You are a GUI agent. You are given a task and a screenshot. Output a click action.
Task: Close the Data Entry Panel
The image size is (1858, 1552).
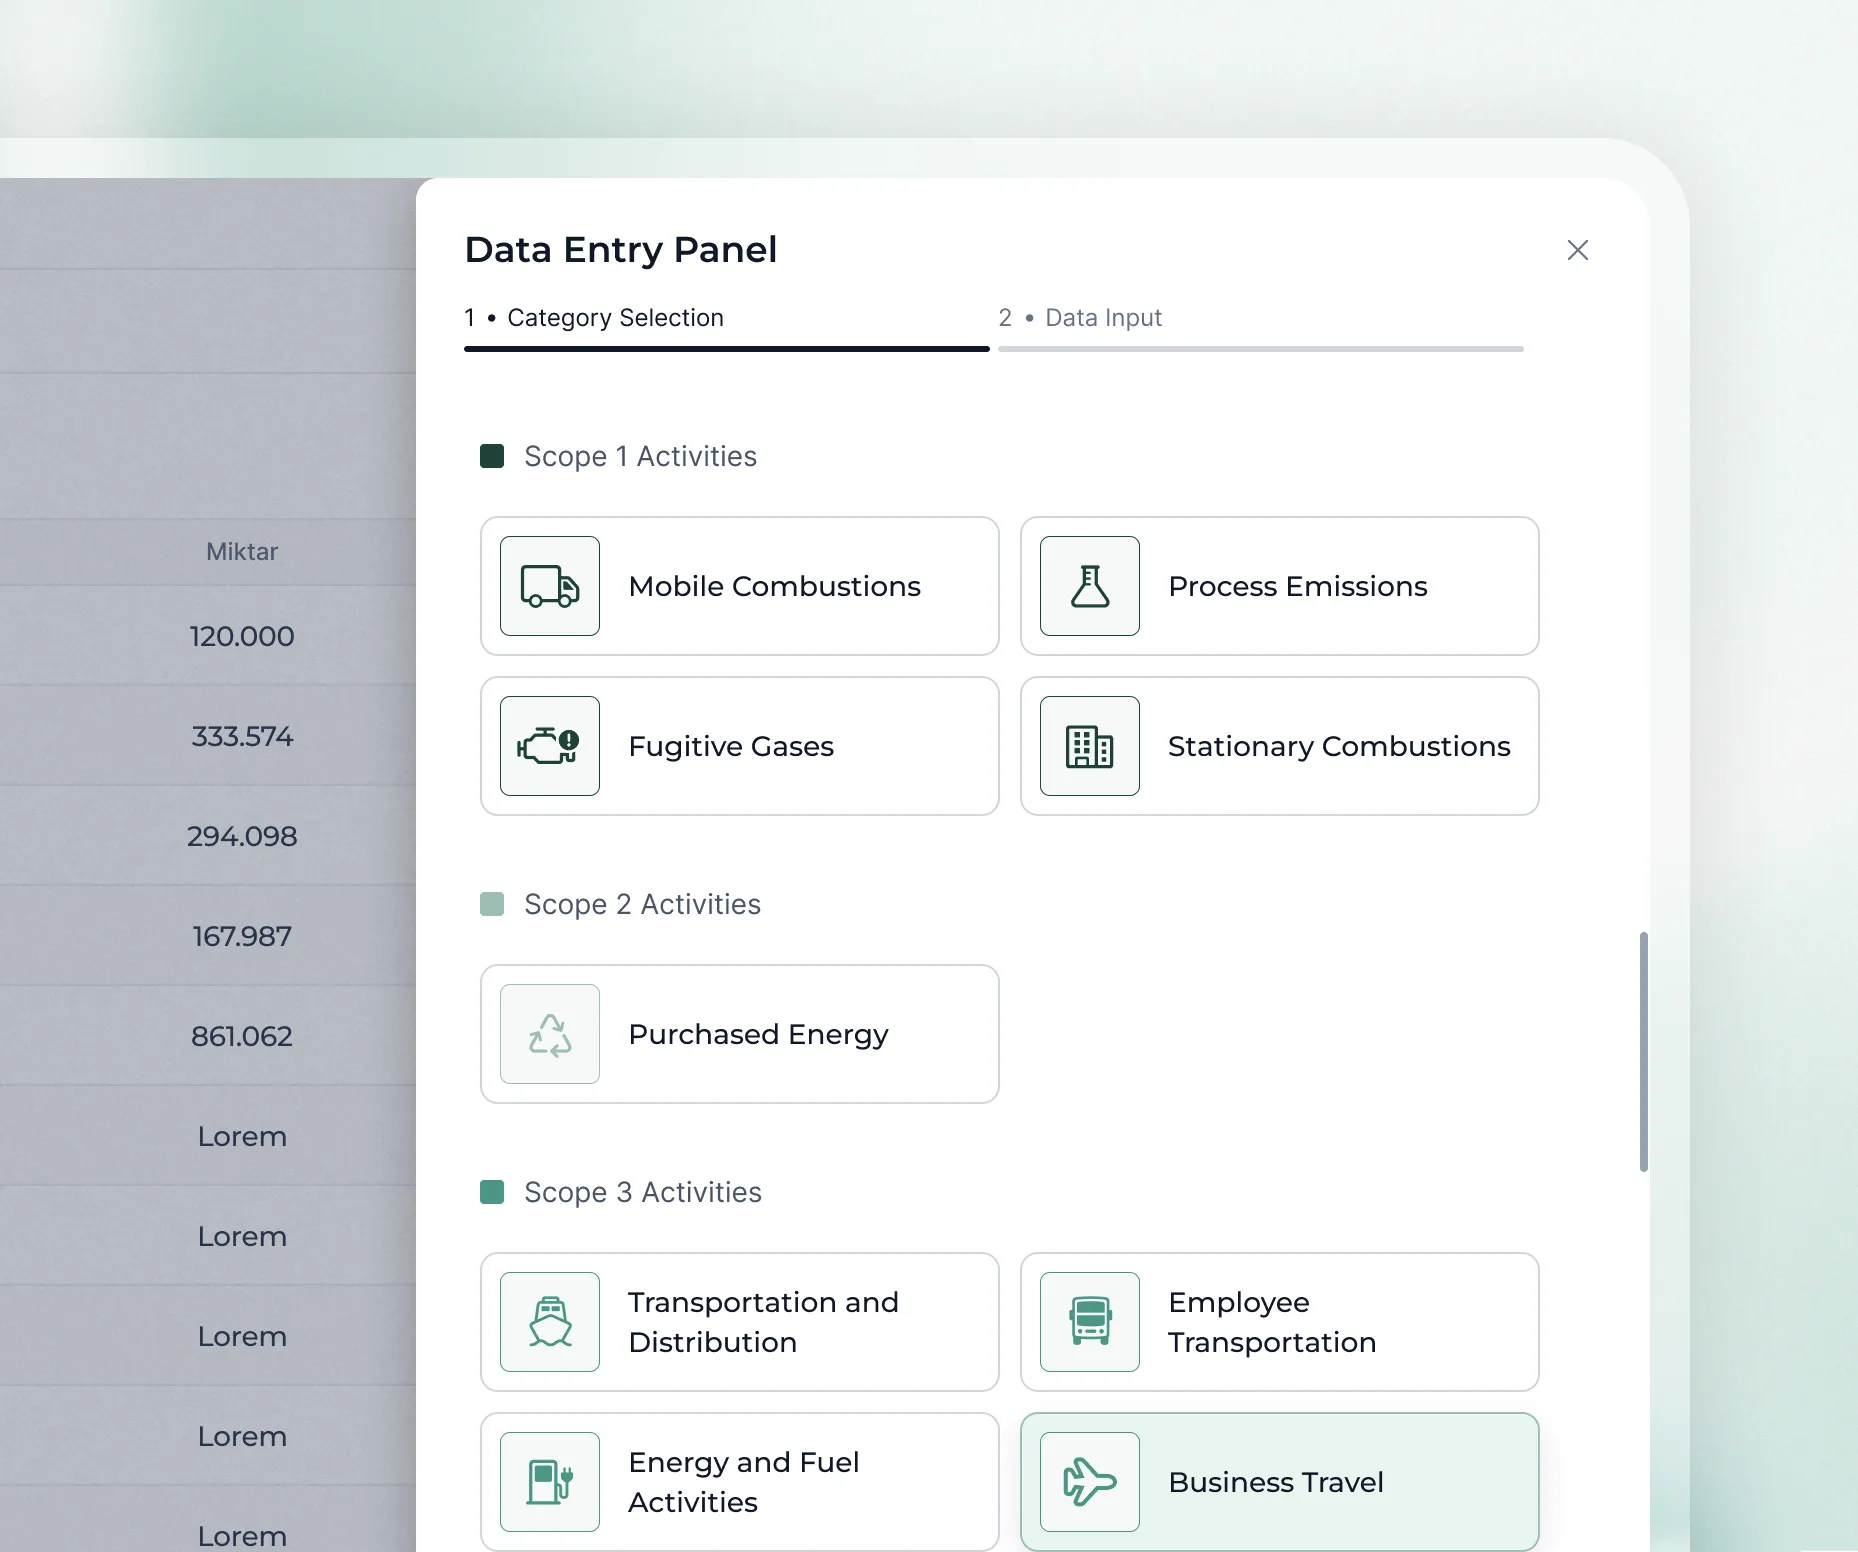click(1577, 250)
